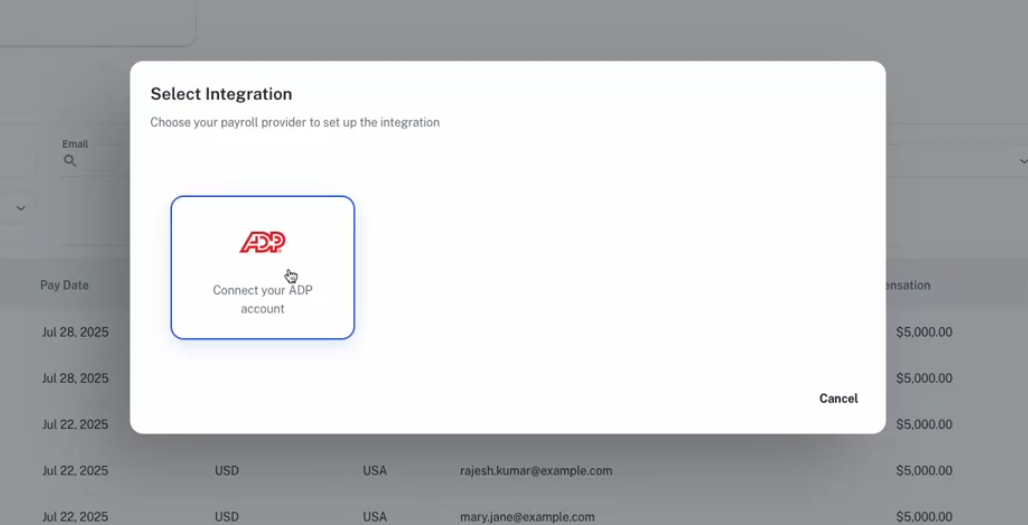Click 'Choose your payroll provider' subtitle text
This screenshot has height=525, width=1028.
click(x=294, y=122)
